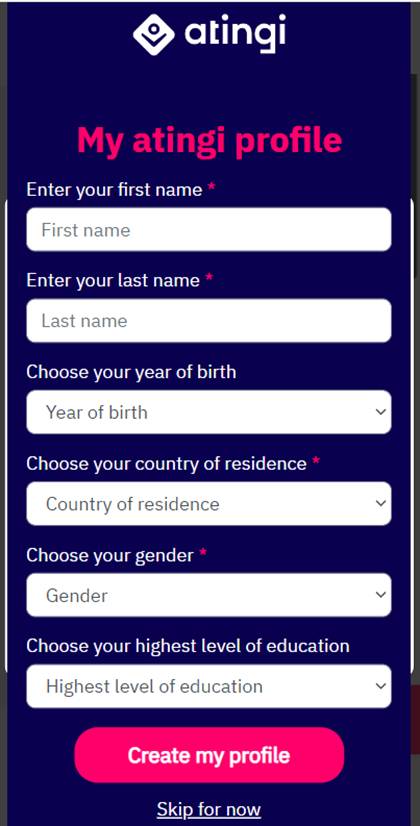Expand the Highest level of education dropdown
This screenshot has height=826, width=420.
(209, 686)
